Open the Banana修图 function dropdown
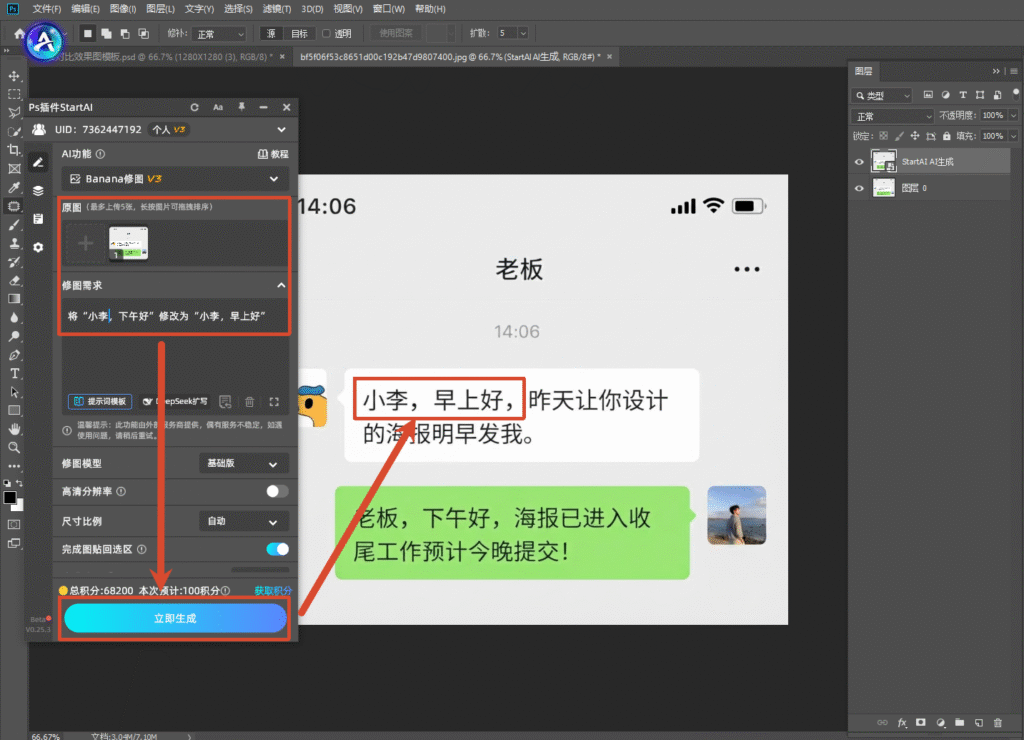This screenshot has height=740, width=1024. (174, 179)
